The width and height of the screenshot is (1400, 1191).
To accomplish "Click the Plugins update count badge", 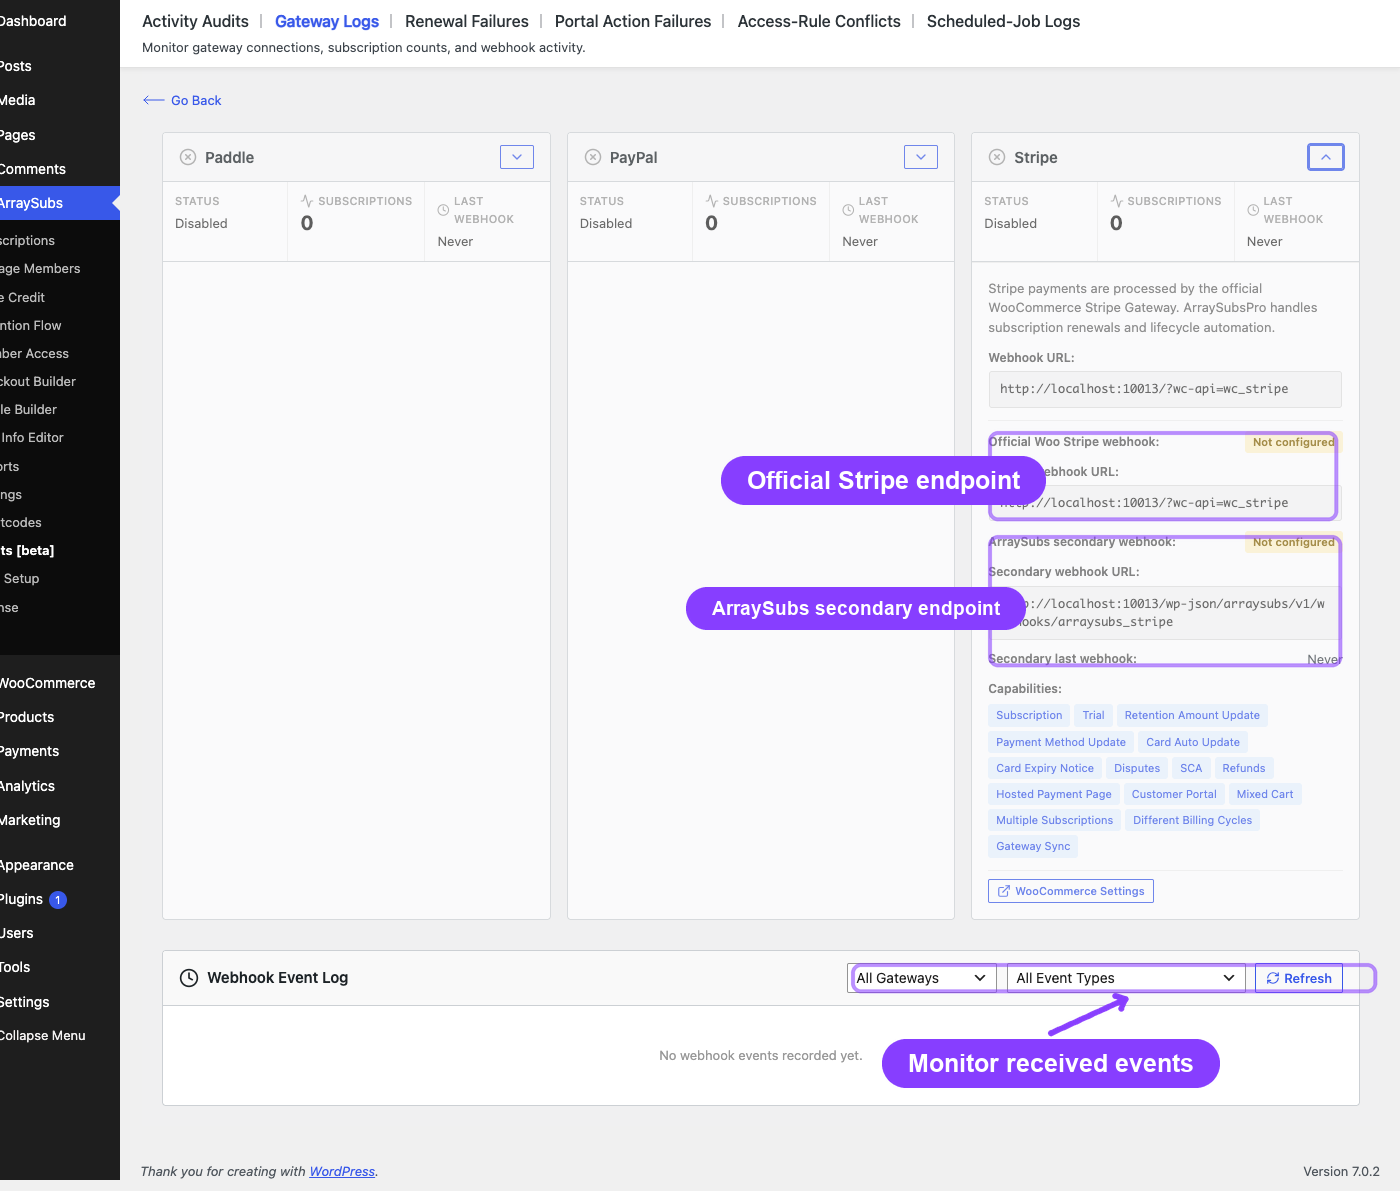I will tap(58, 900).
